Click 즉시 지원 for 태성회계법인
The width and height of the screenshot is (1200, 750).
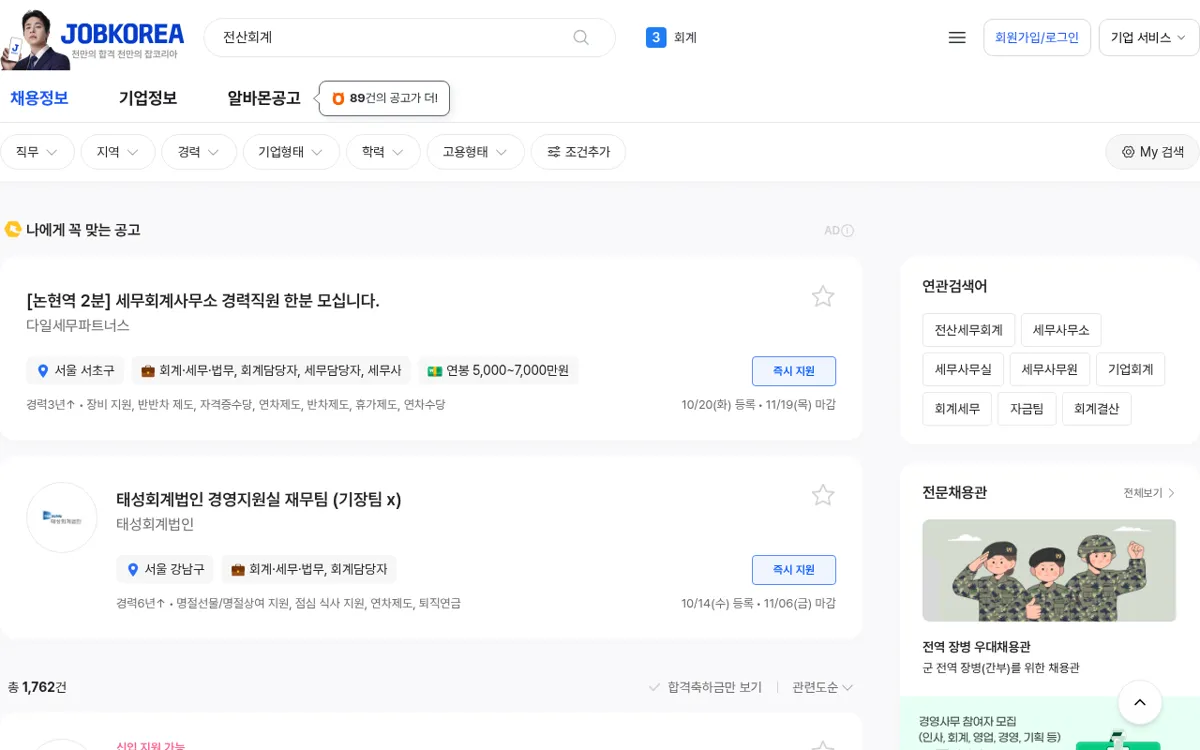point(794,570)
